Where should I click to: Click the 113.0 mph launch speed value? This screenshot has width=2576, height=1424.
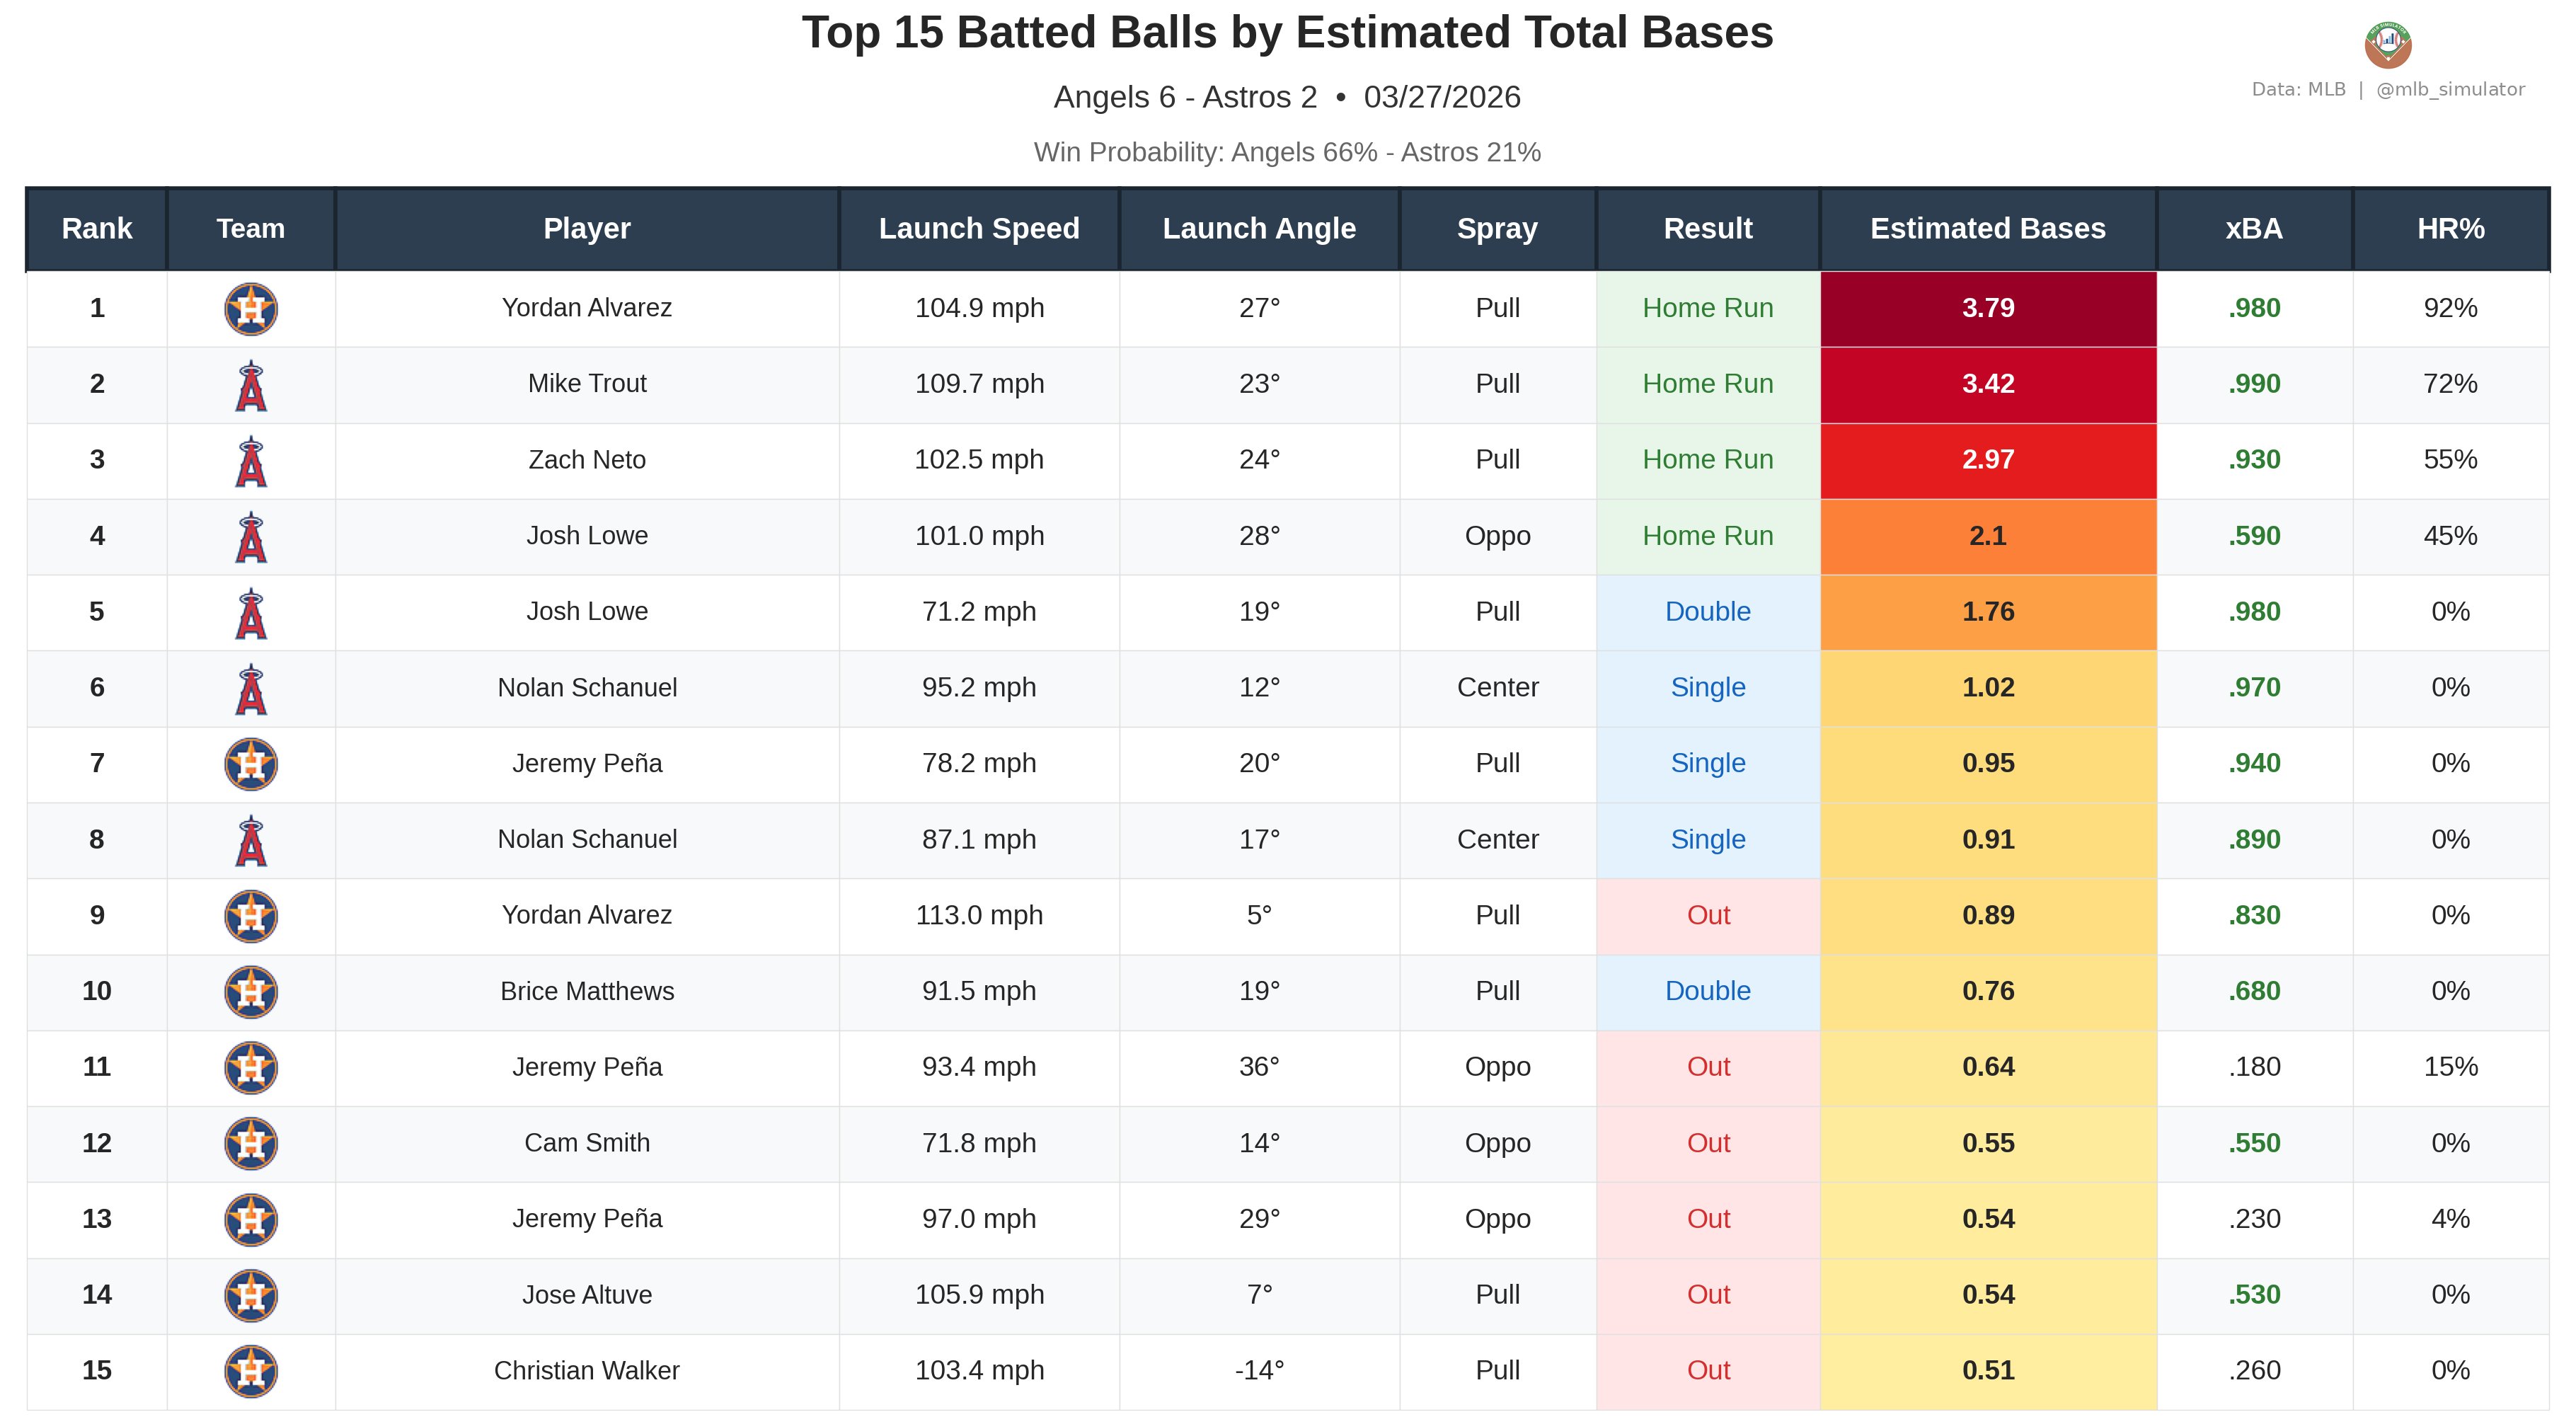pos(979,915)
